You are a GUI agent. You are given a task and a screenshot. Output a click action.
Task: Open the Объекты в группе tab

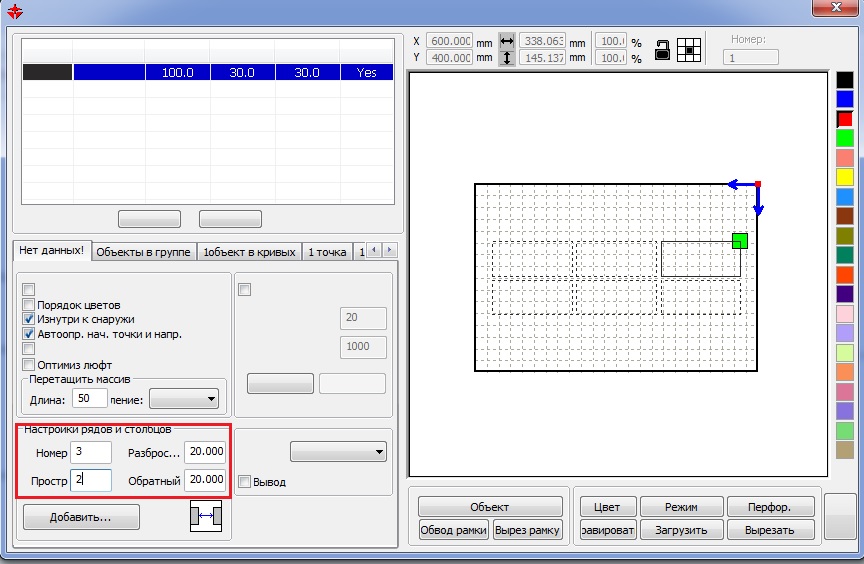143,252
